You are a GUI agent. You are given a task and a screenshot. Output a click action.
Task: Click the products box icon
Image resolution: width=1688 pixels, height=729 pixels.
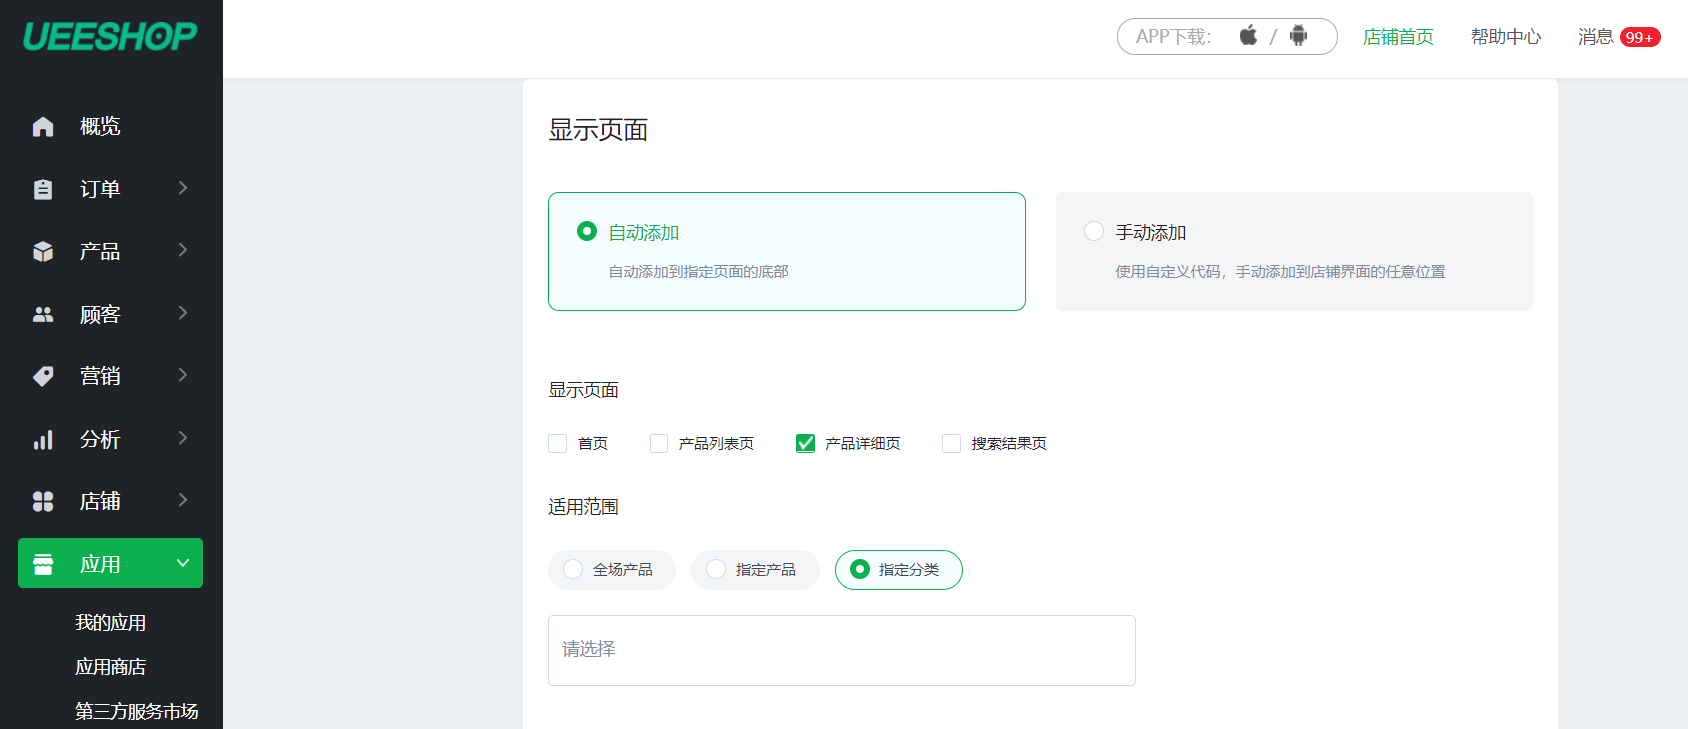(x=43, y=251)
